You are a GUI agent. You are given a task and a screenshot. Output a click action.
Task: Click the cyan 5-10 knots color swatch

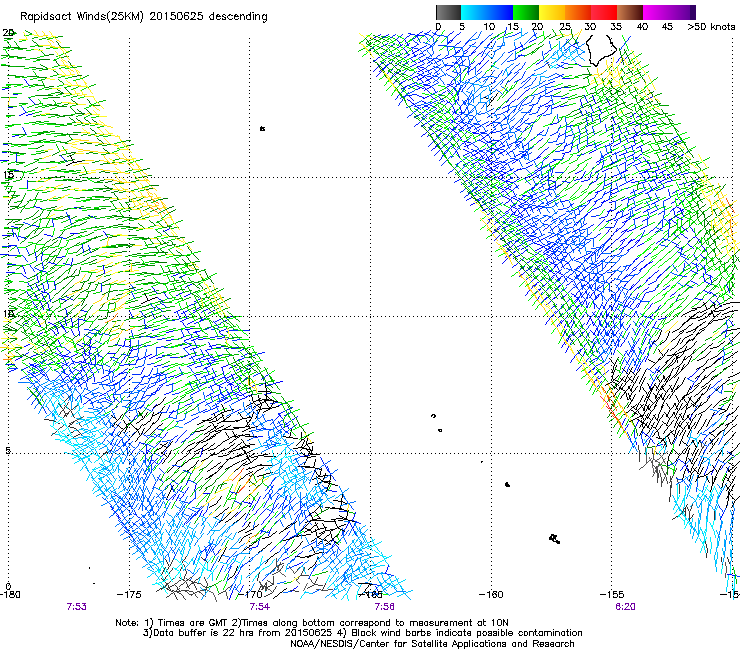(x=474, y=12)
